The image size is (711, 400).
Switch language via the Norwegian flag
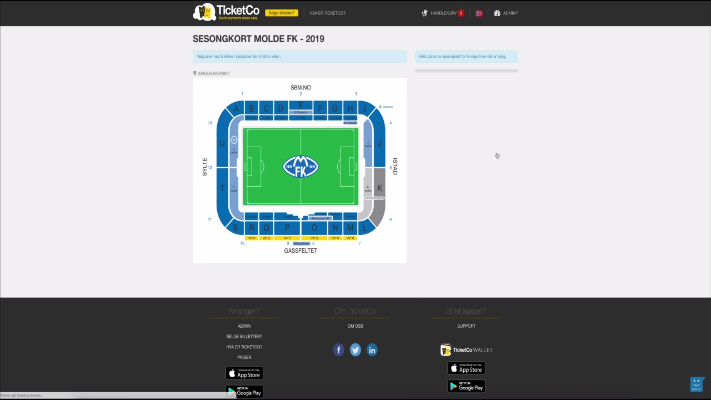[480, 13]
